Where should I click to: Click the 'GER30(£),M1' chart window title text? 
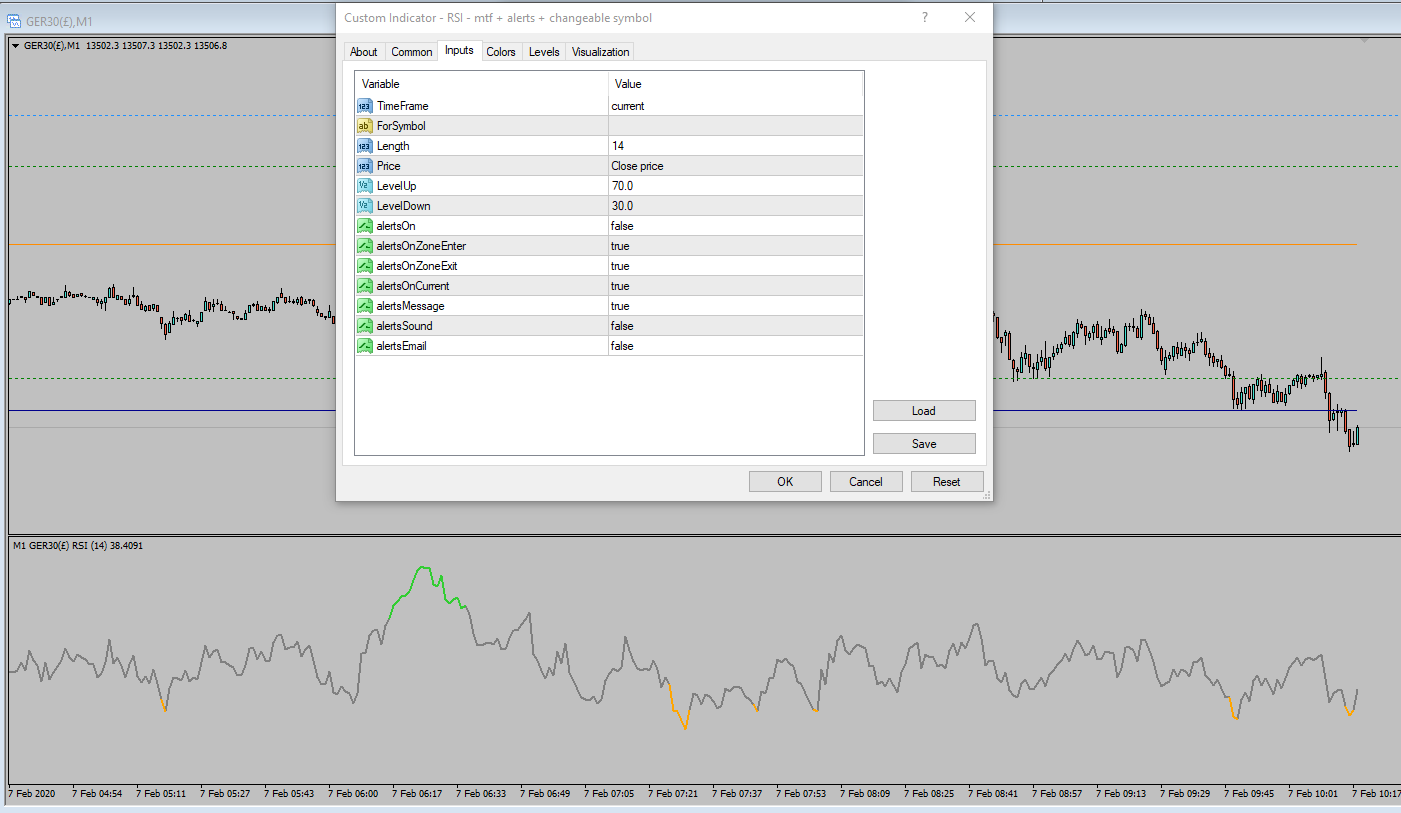click(59, 21)
